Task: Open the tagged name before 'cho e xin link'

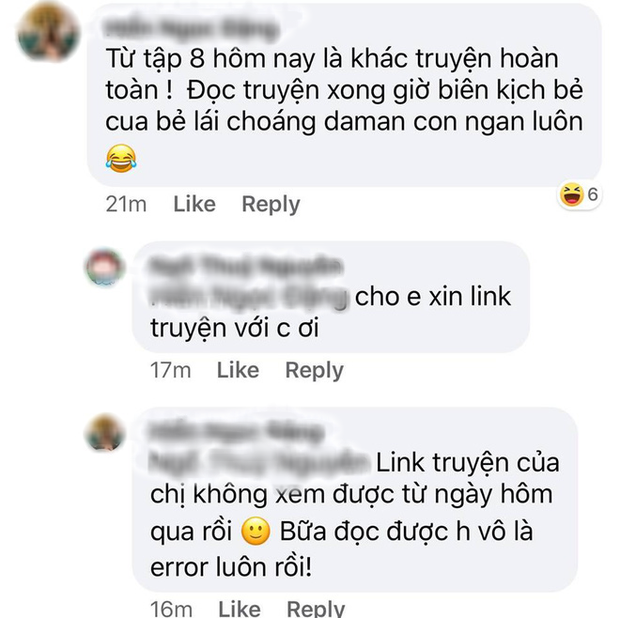Action: pos(250,298)
